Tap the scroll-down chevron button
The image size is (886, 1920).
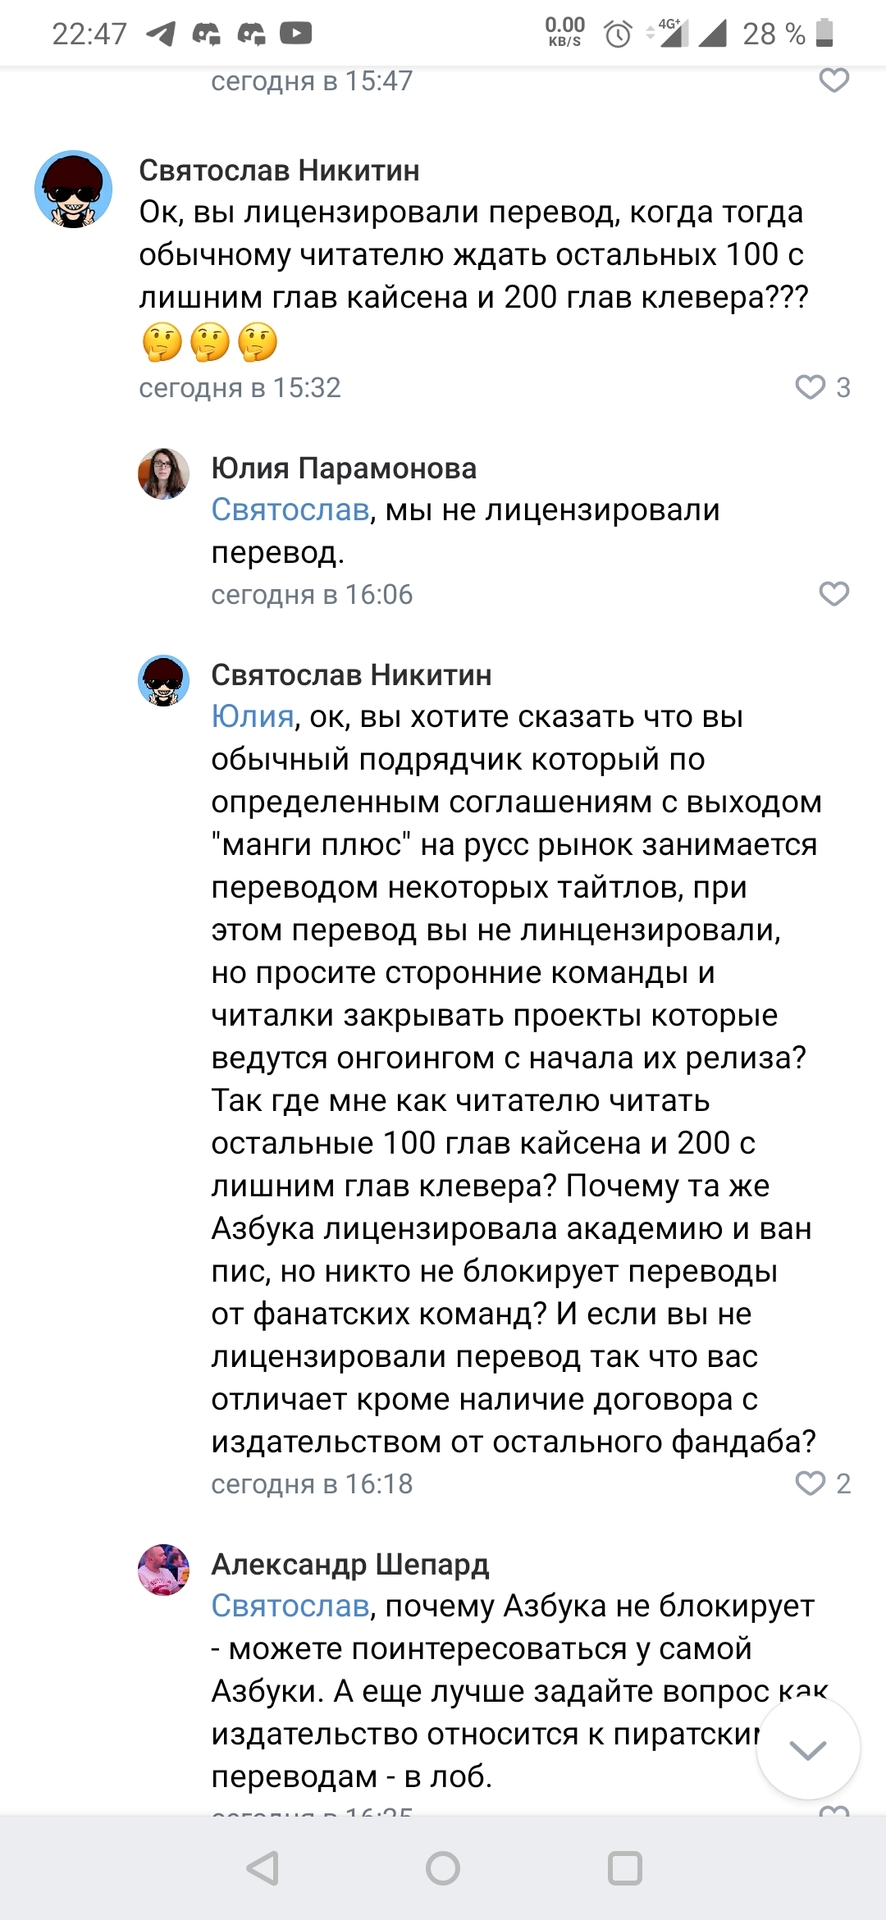[808, 1749]
